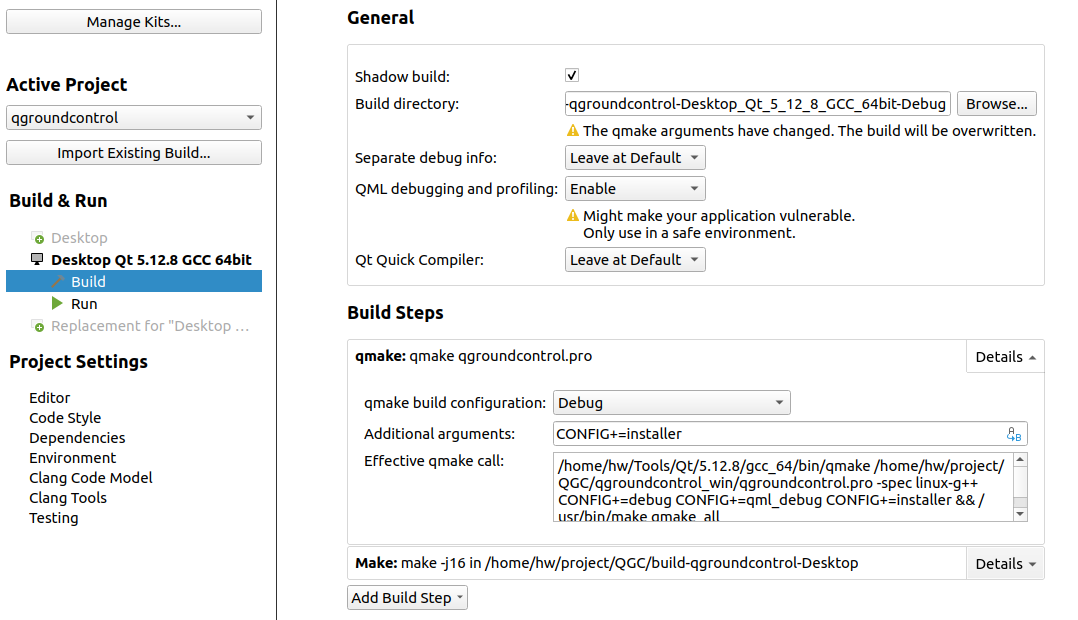Select Clang Tools under Project Settings
The height and width of the screenshot is (620, 1078).
67,497
